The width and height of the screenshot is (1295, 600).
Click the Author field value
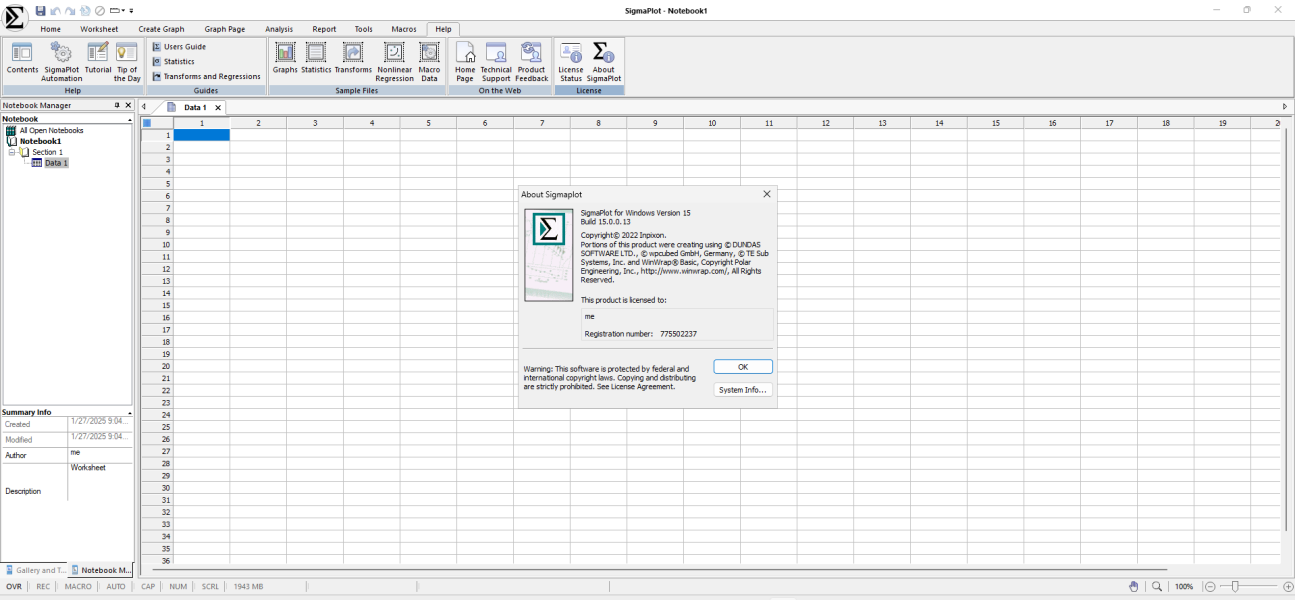coord(100,455)
